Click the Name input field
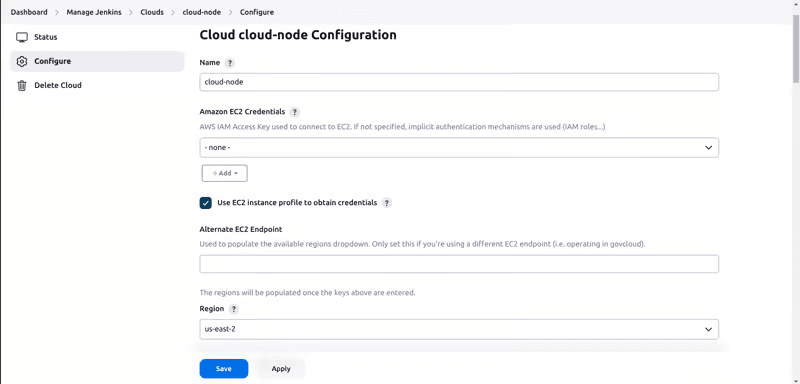This screenshot has height=384, width=800. 459,82
